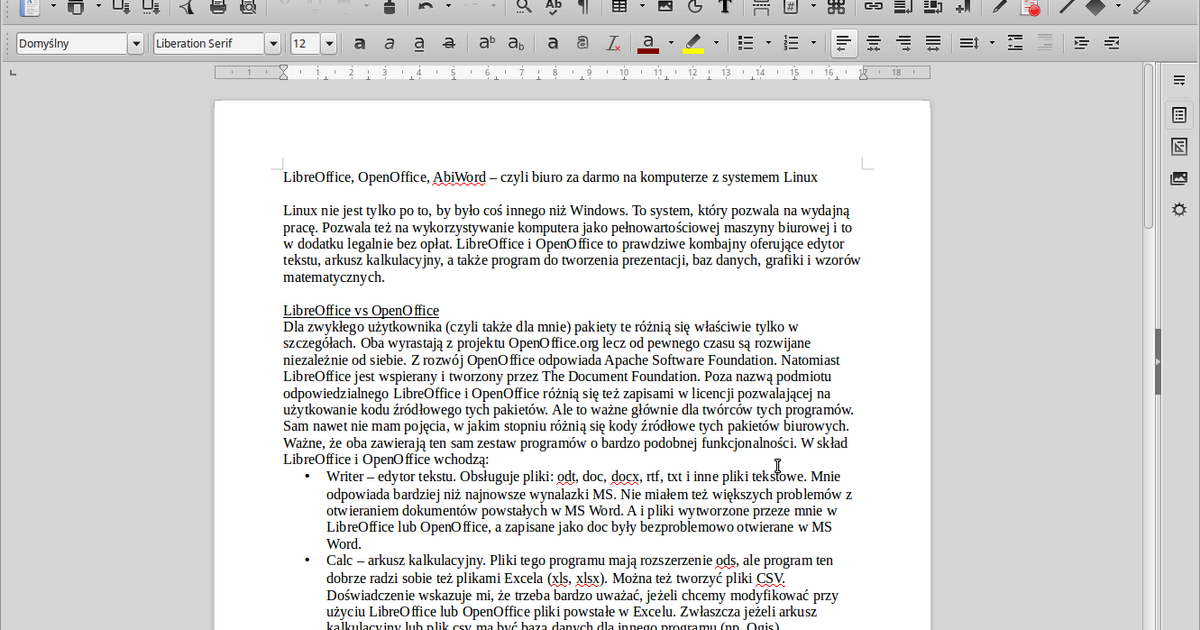Click the horizontal ruler above the page

tap(572, 72)
